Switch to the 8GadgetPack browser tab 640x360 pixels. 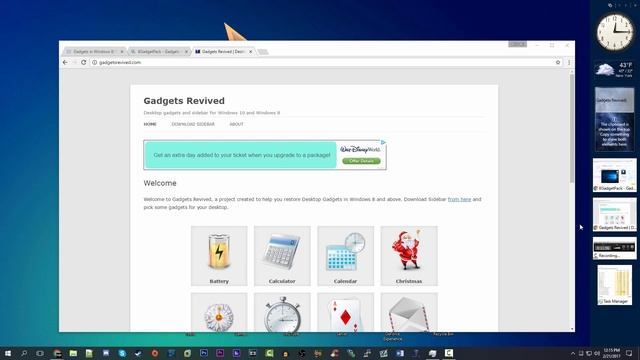coord(159,51)
